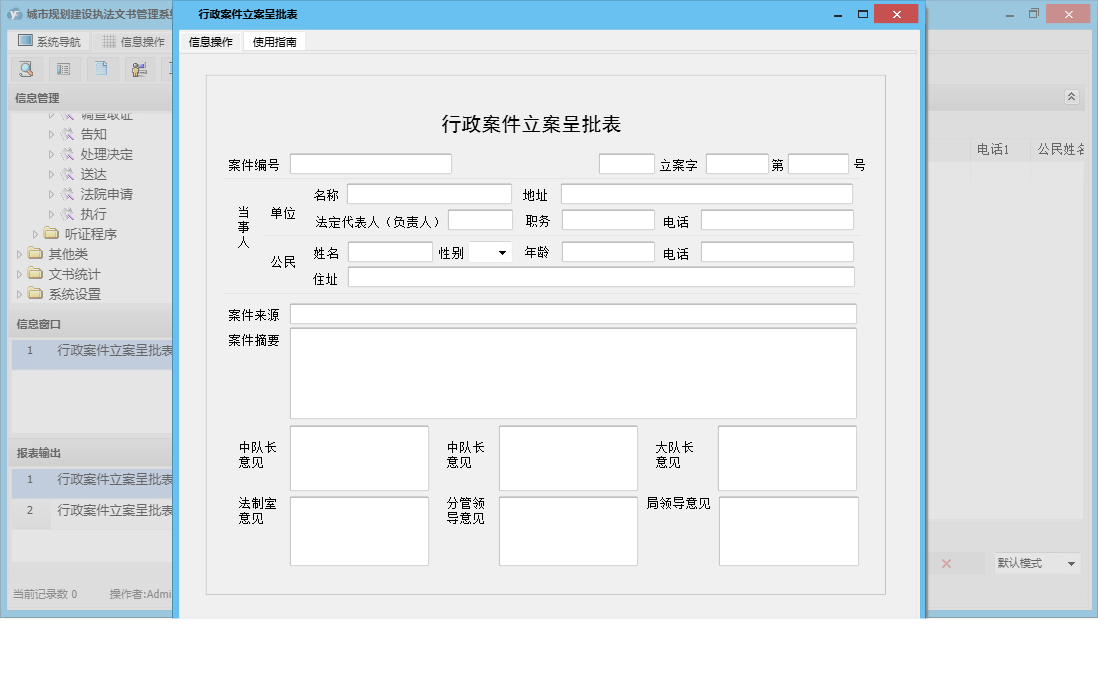The height and width of the screenshot is (675, 1098).
Task: Select the search (magnifier) toolbar icon
Action: [x=27, y=69]
